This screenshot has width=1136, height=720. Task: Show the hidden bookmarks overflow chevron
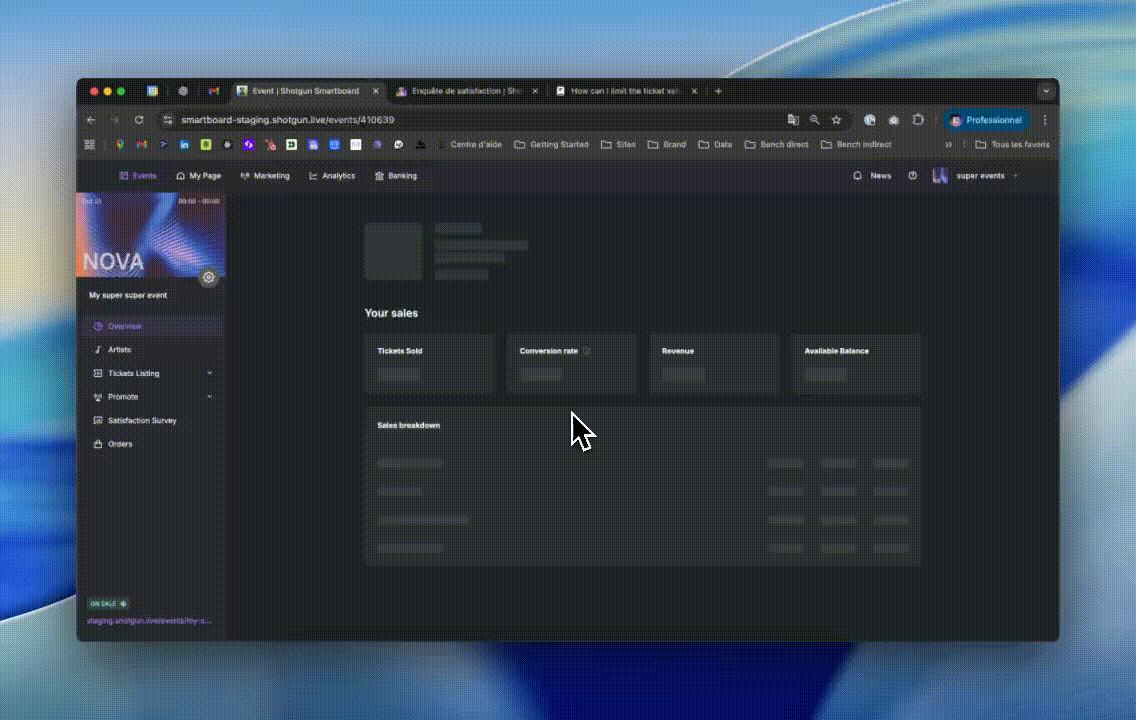pos(948,145)
